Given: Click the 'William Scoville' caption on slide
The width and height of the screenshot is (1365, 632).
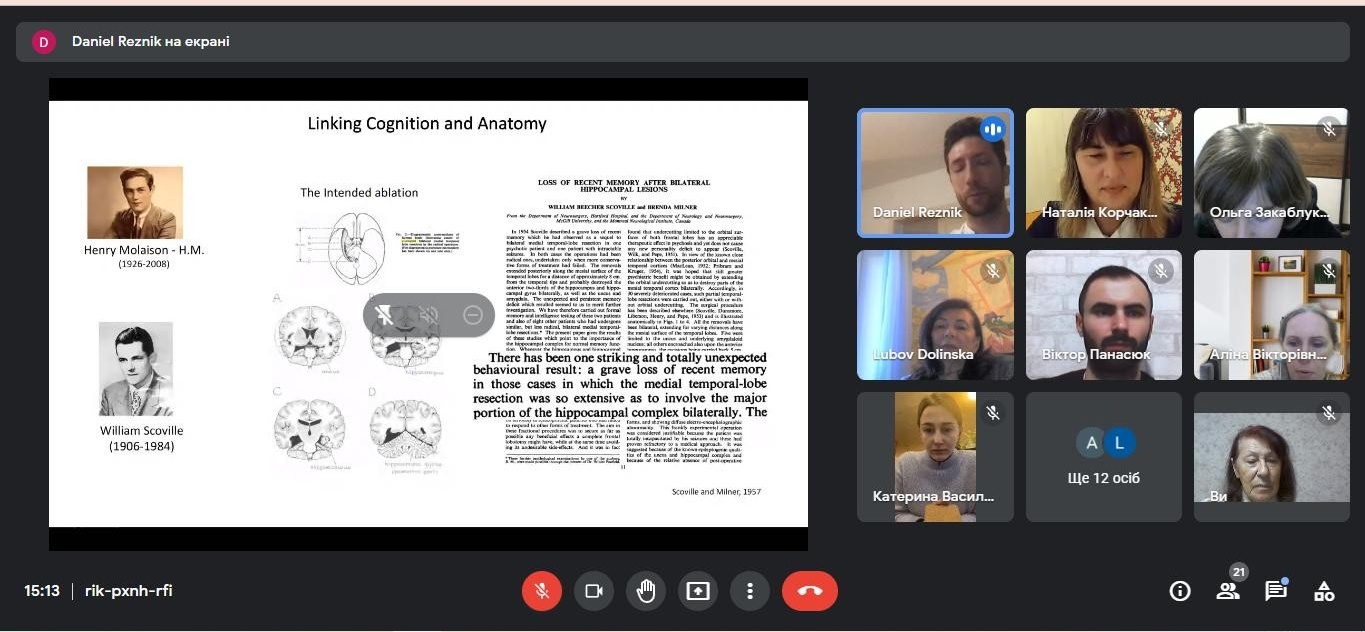Looking at the screenshot, I should click(x=141, y=431).
